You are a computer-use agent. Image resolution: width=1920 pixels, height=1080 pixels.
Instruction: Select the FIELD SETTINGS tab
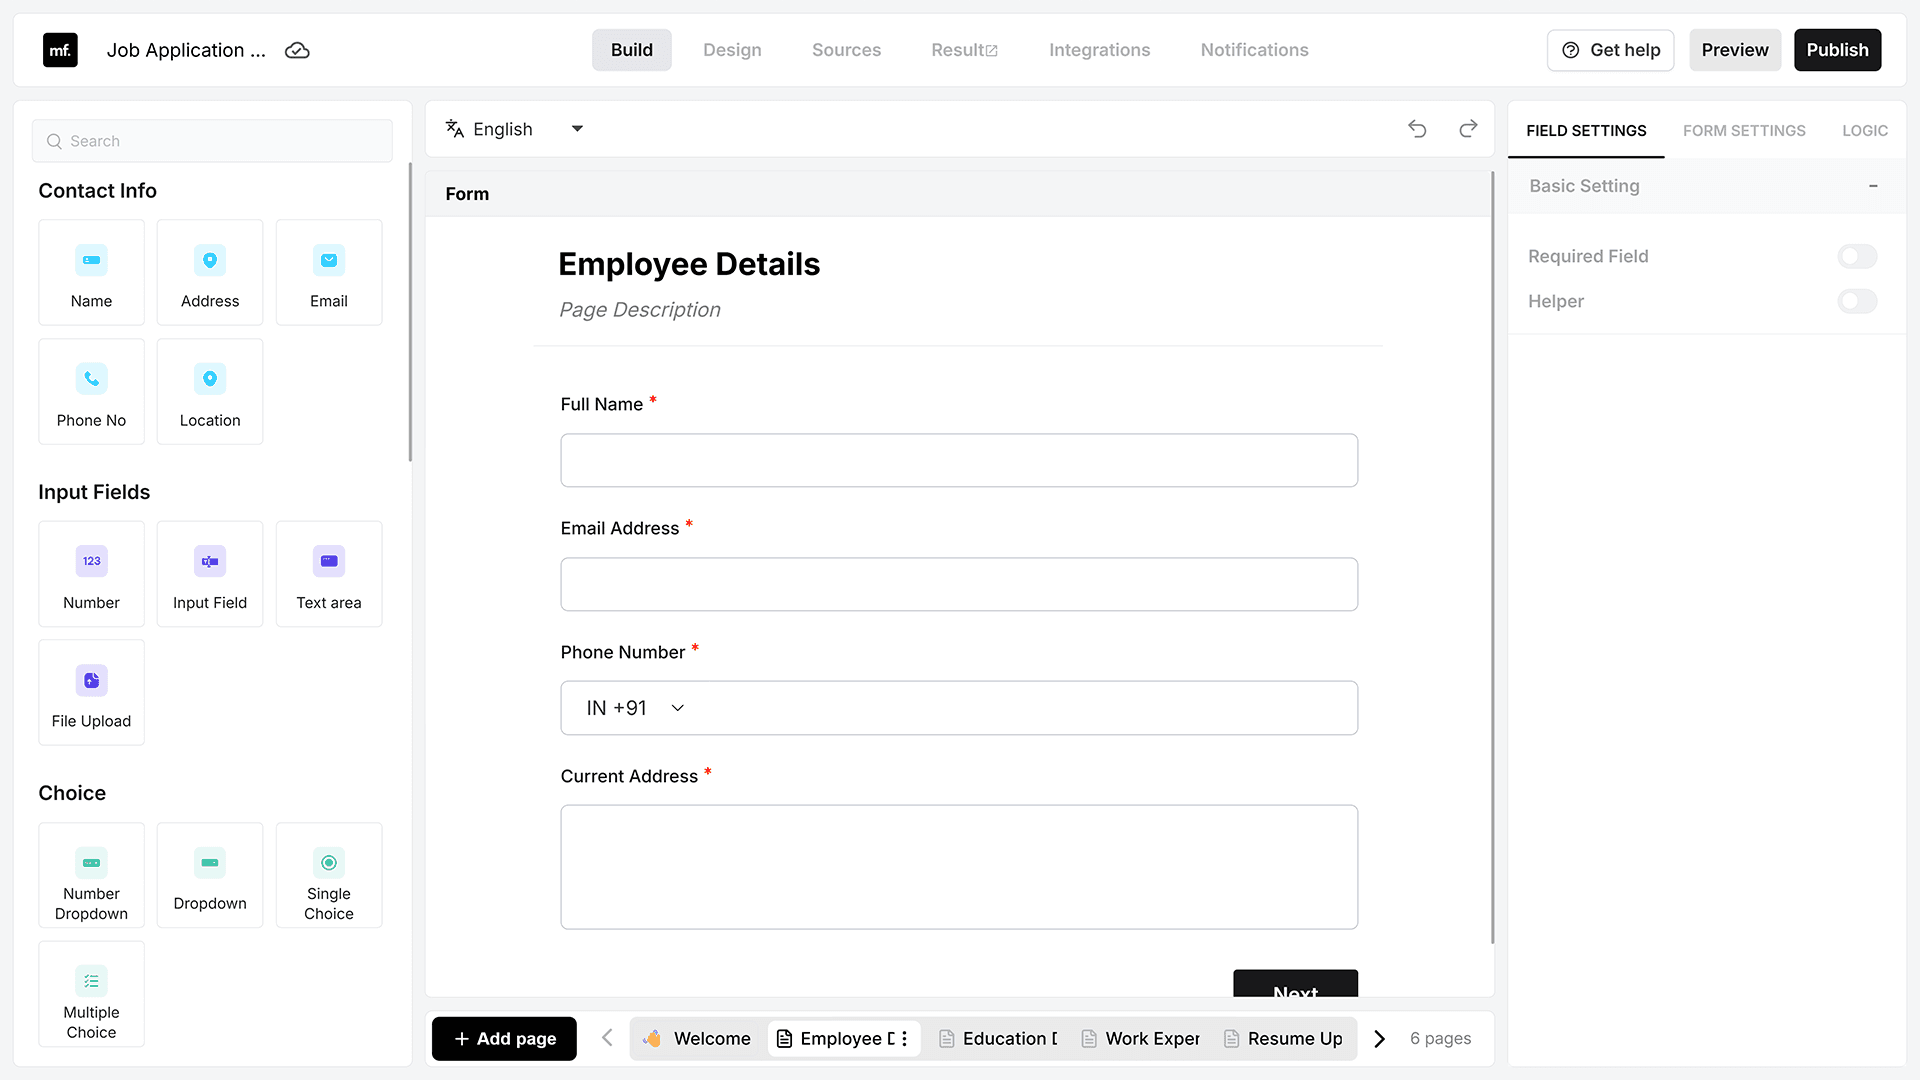1586,131
